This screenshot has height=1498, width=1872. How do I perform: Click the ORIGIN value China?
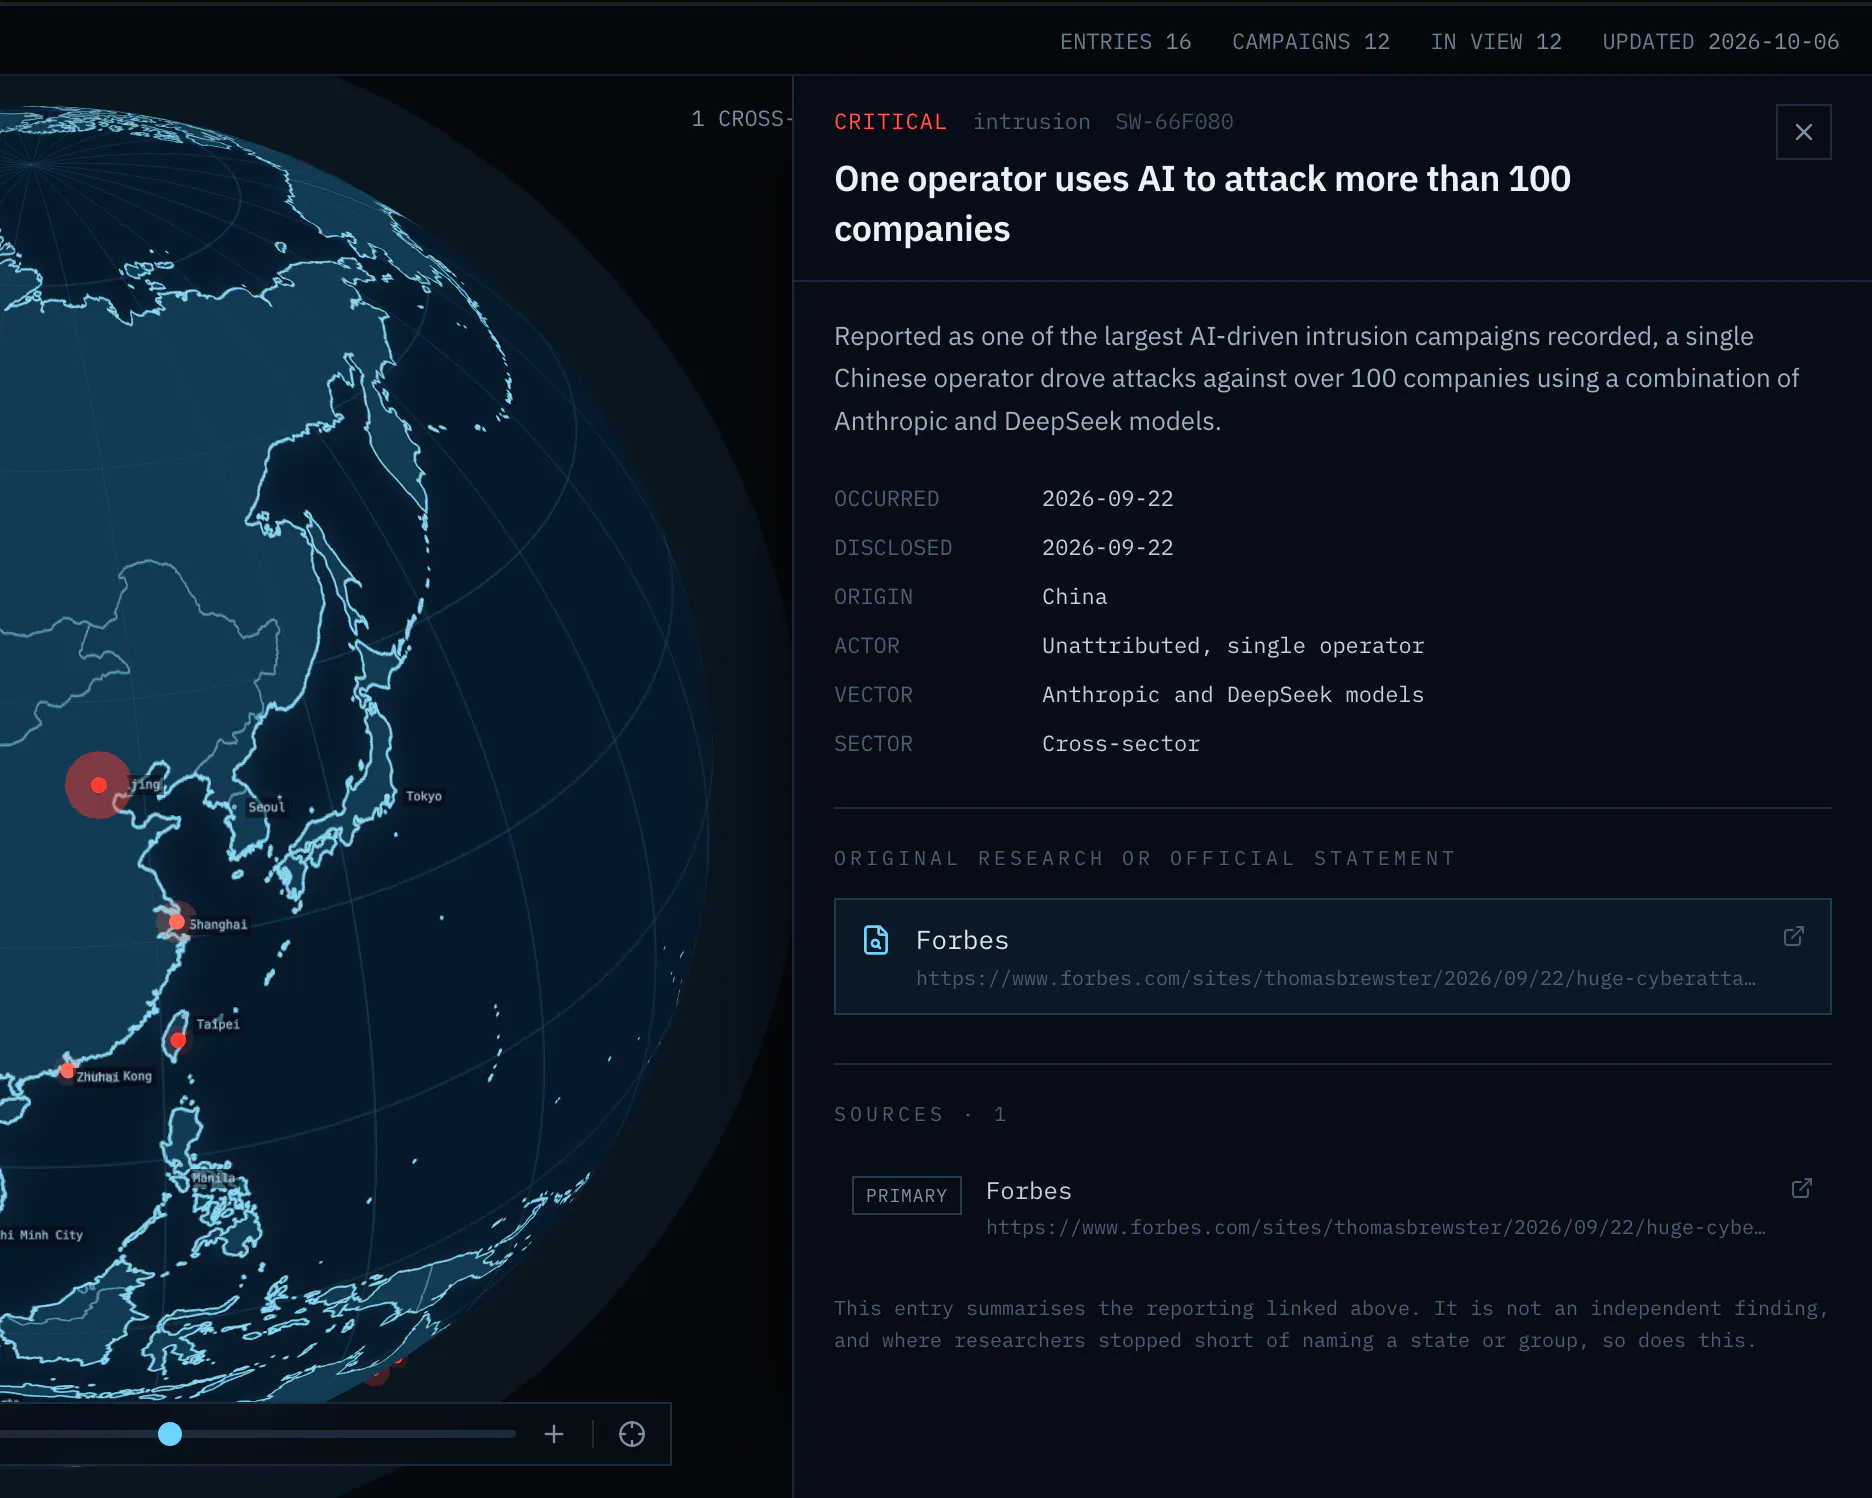coord(1075,597)
